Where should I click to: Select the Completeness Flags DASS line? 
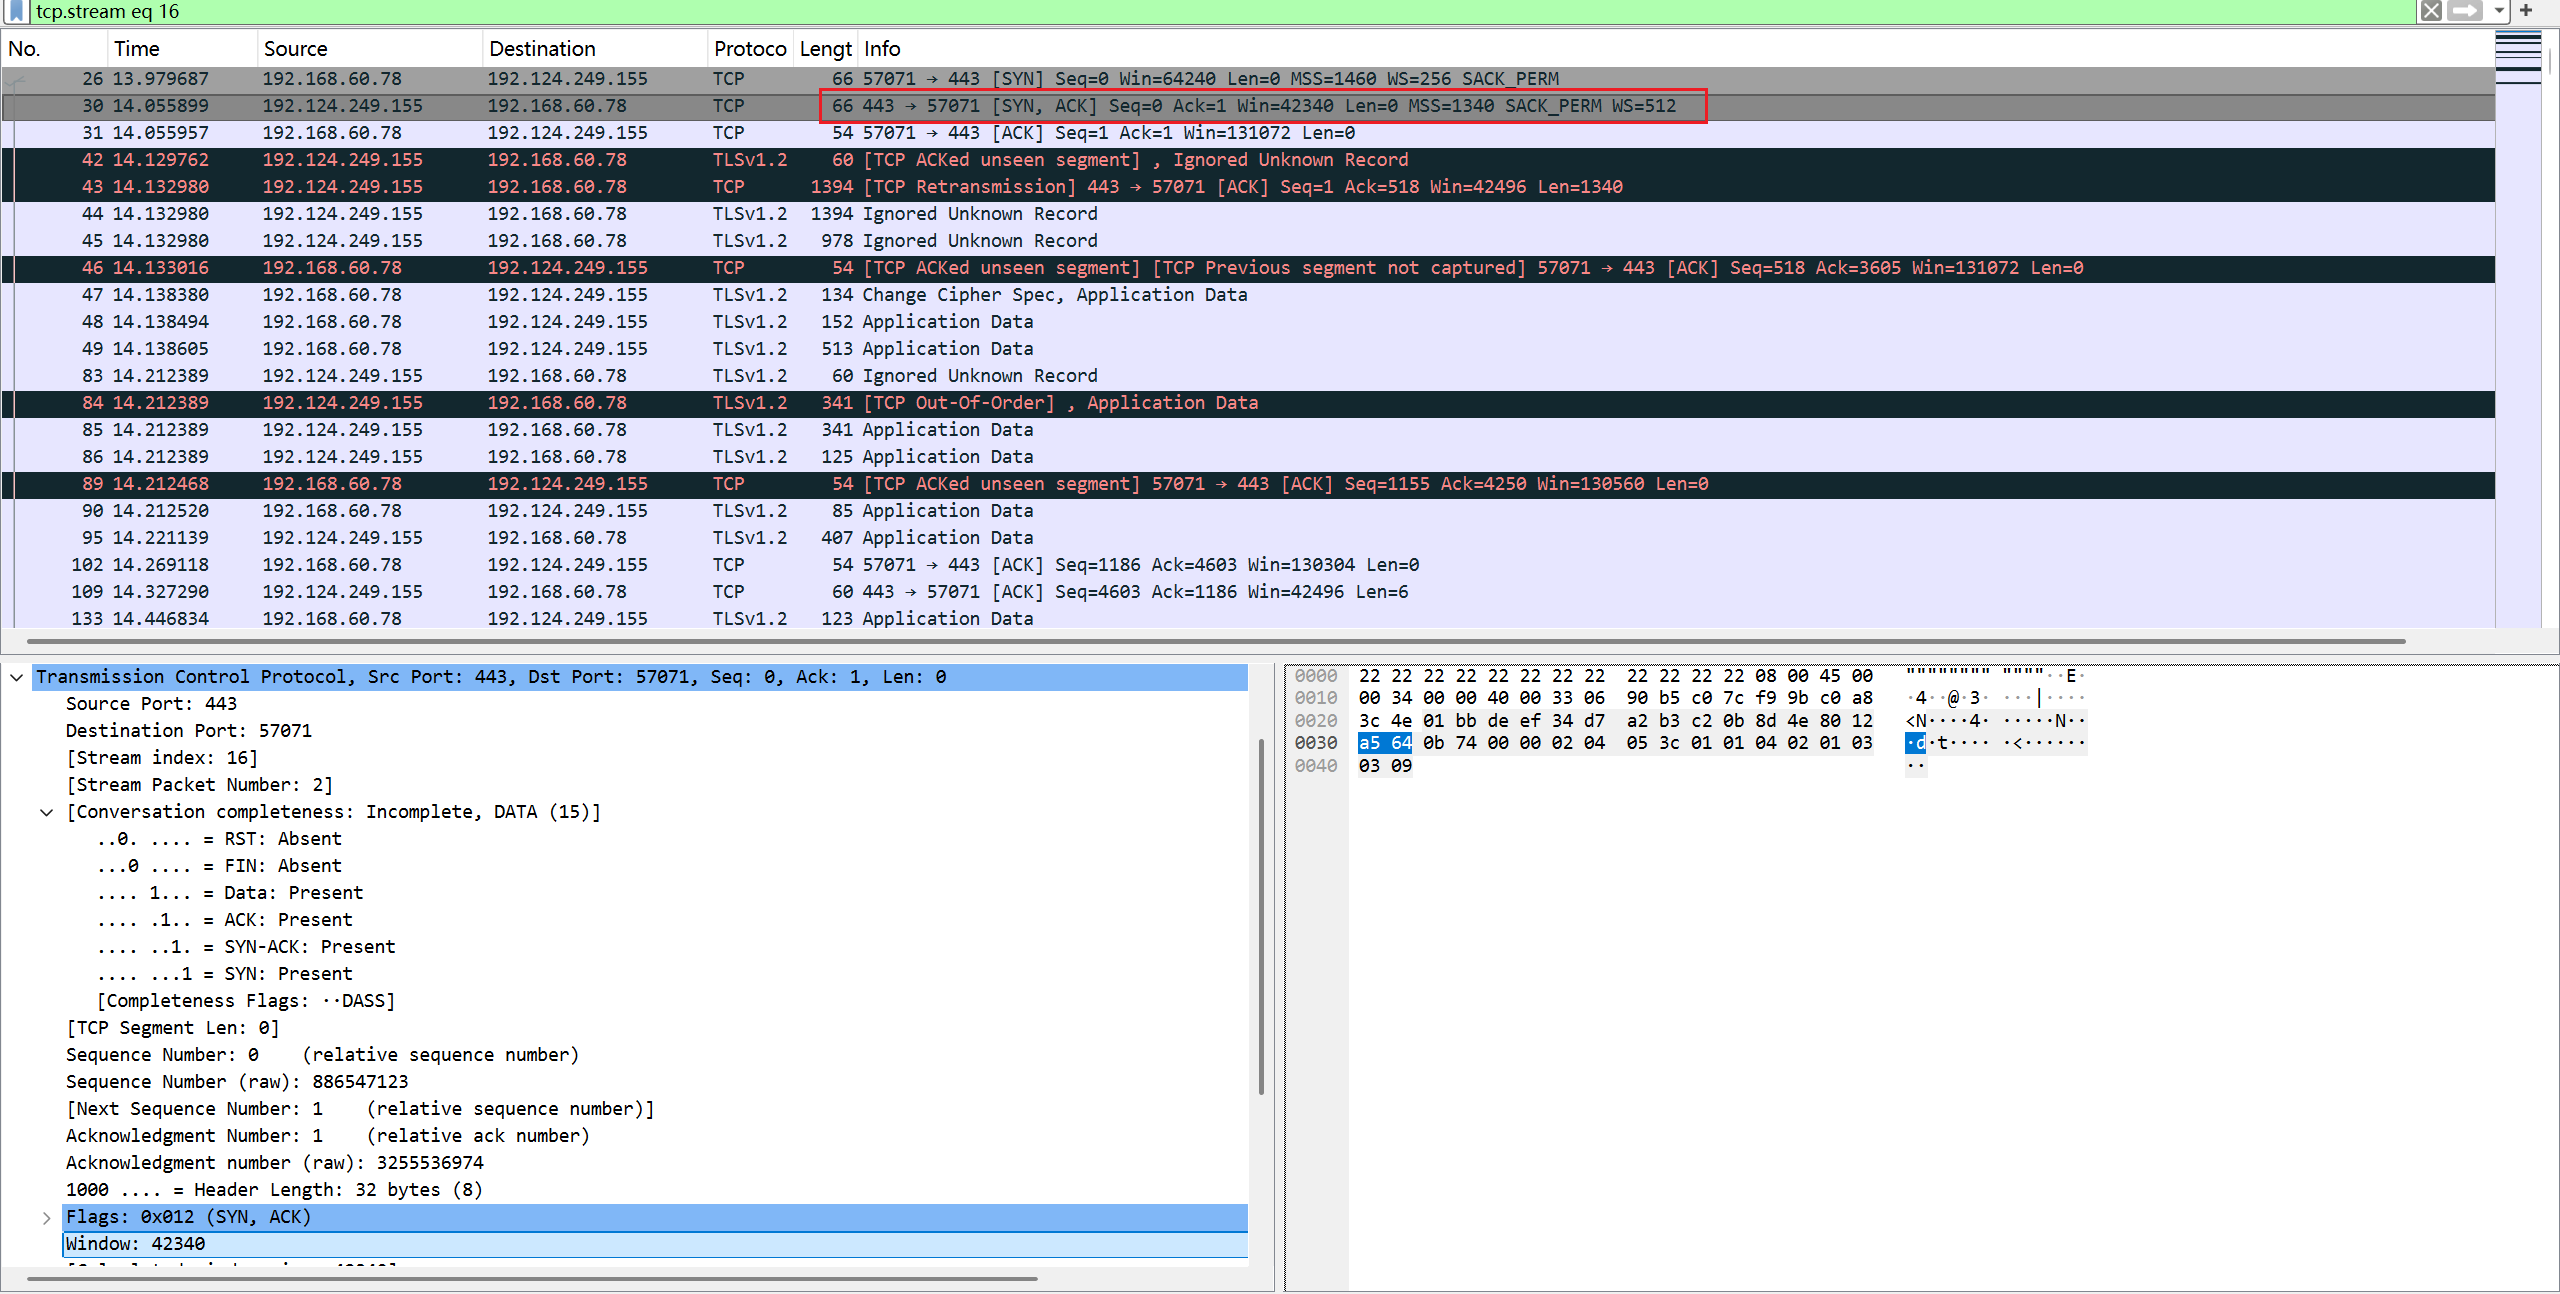coord(246,1001)
